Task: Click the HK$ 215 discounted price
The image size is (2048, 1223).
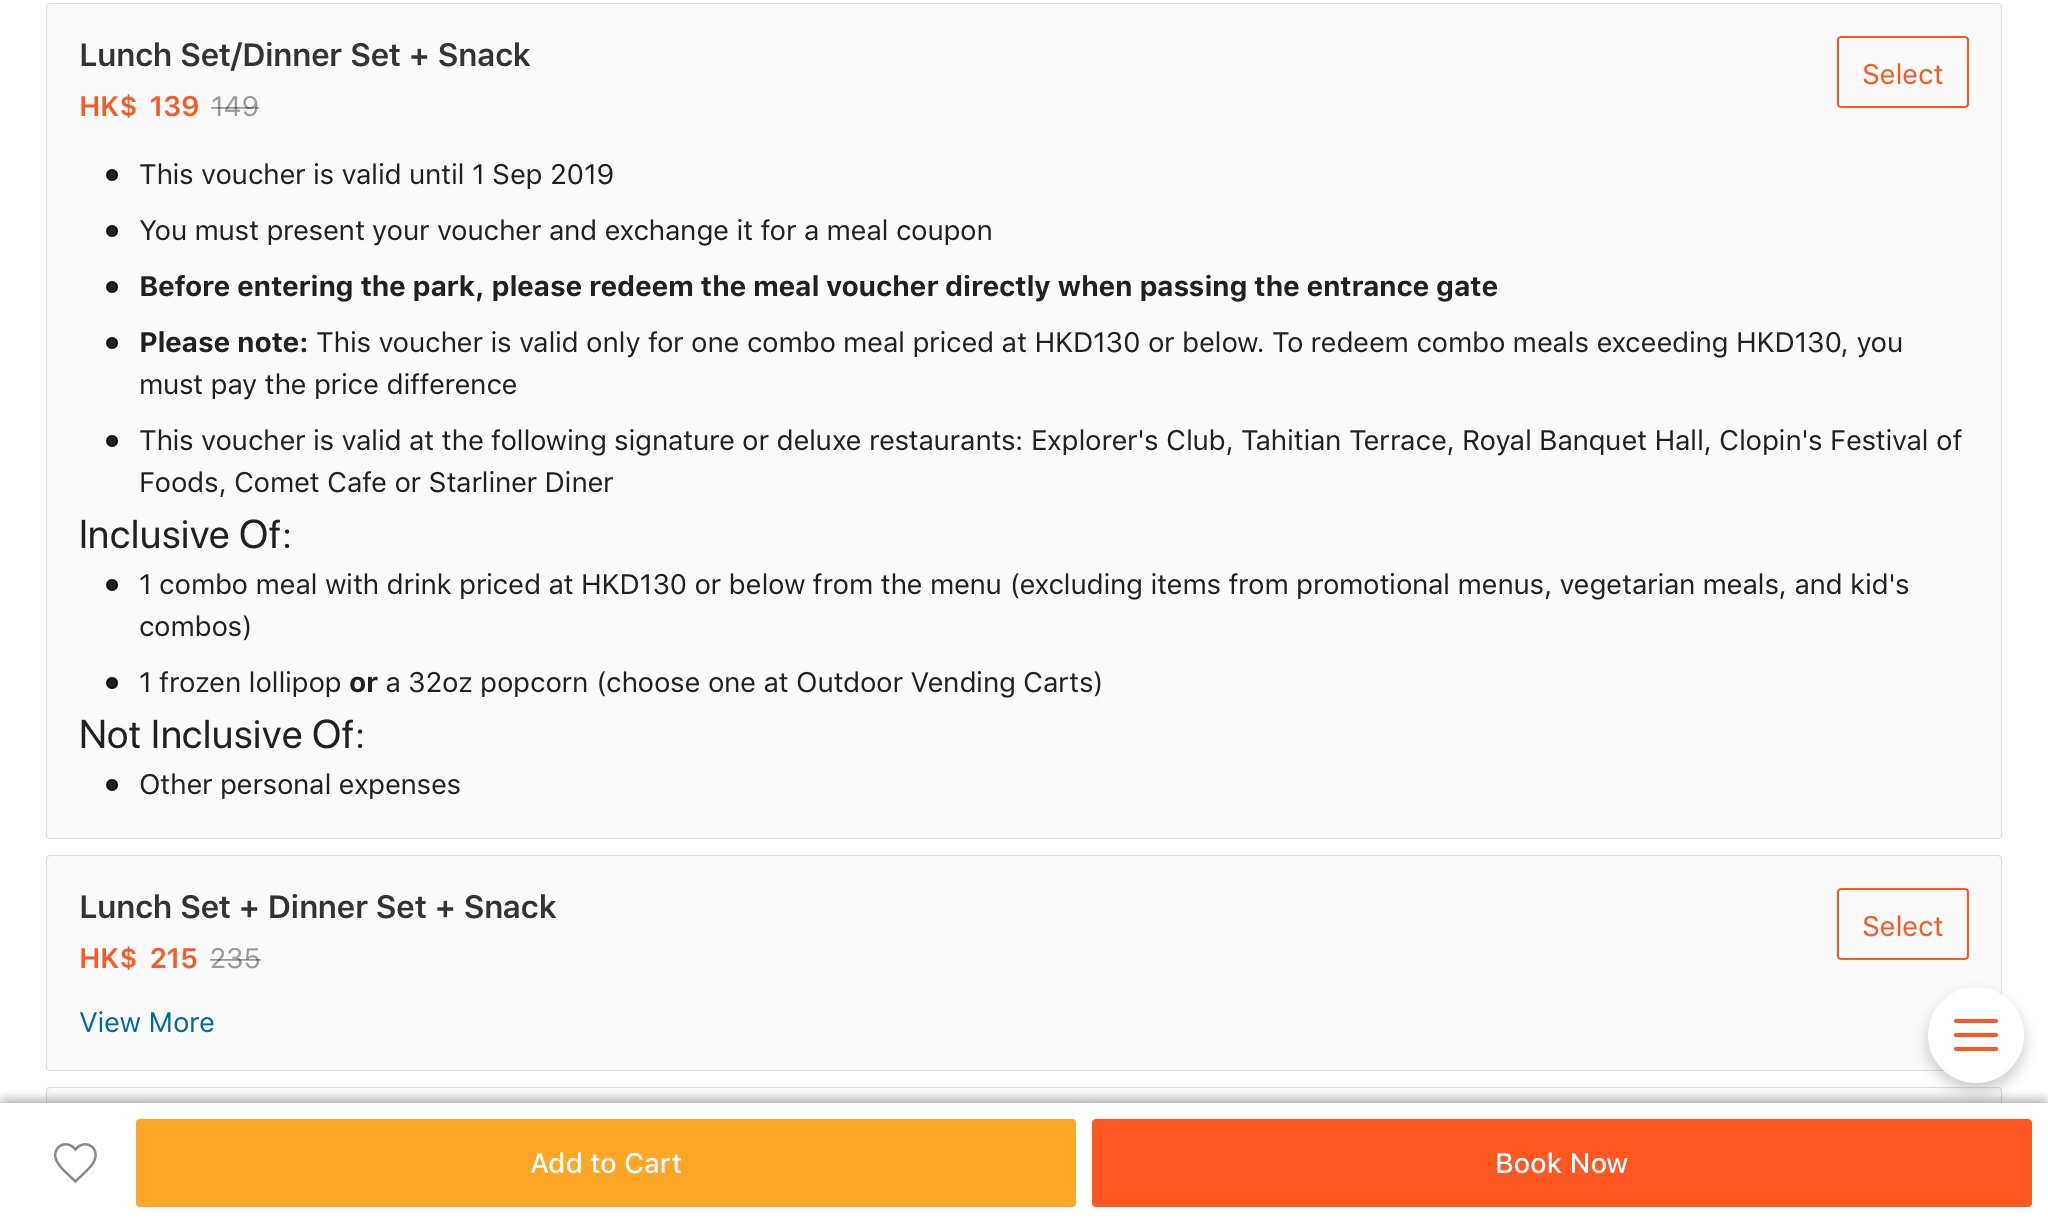Action: click(x=139, y=958)
